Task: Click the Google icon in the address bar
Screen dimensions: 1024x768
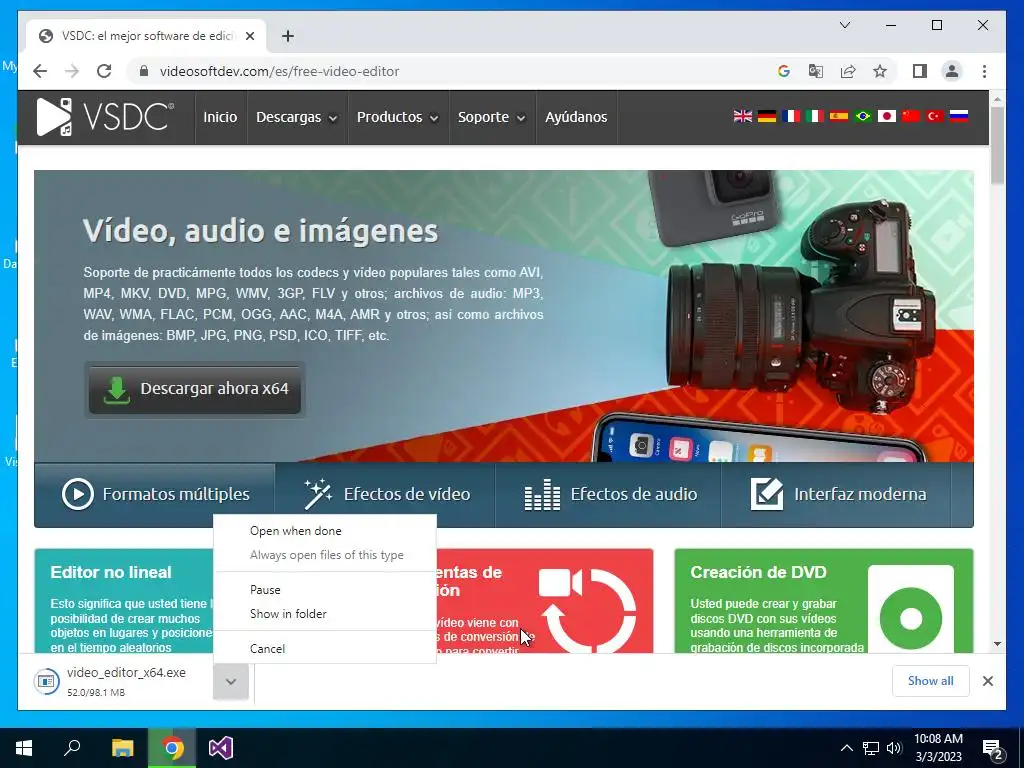Action: point(784,71)
